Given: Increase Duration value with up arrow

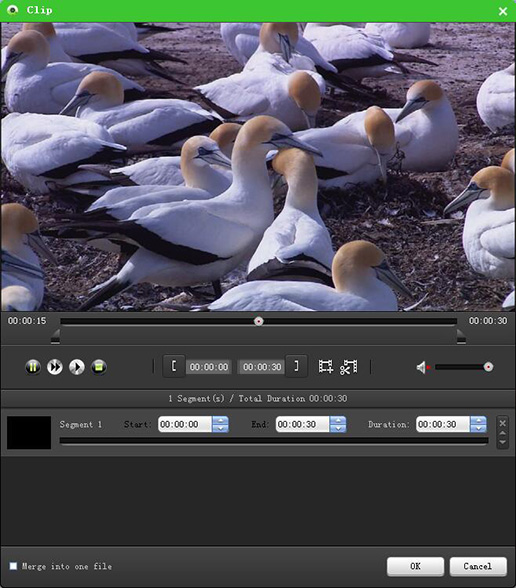Looking at the screenshot, I should (478, 420).
